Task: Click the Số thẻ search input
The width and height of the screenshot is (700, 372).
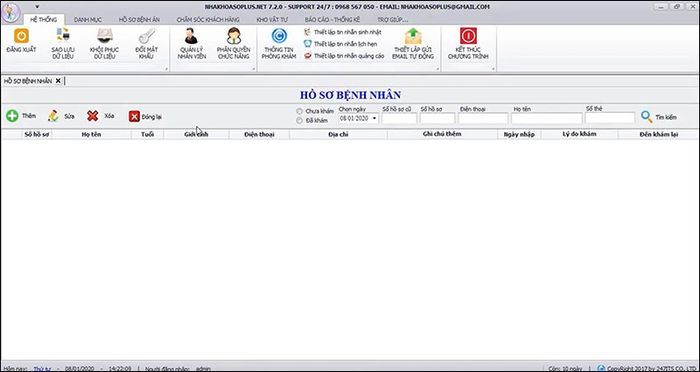Action: (x=610, y=118)
